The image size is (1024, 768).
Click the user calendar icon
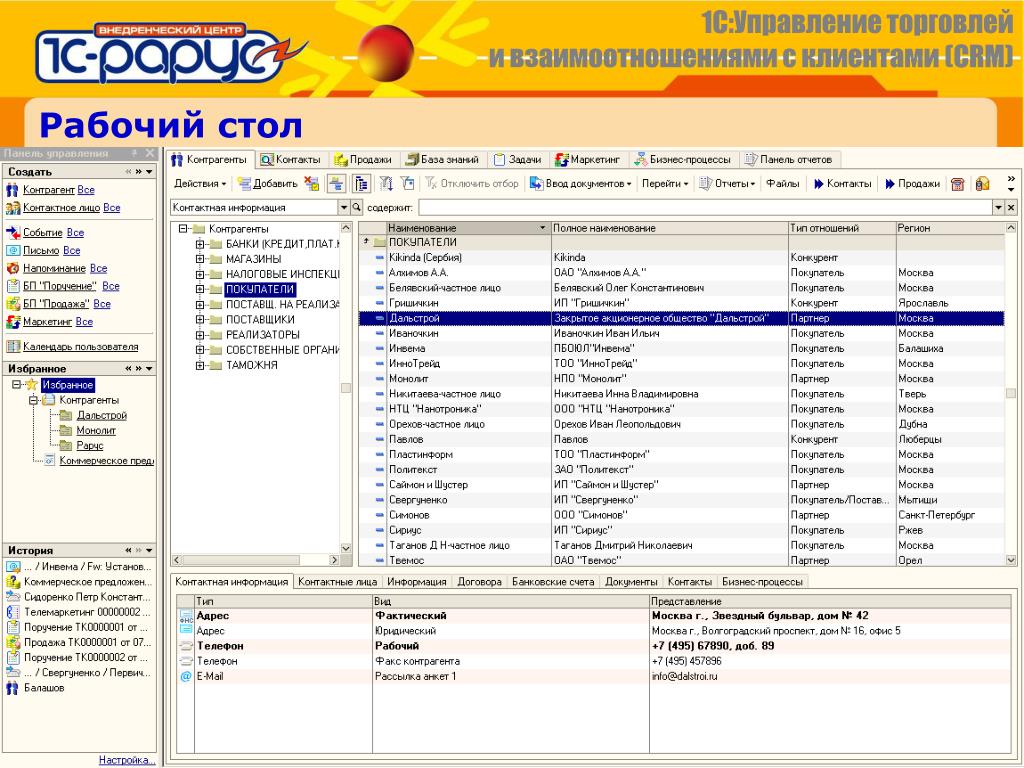point(12,347)
